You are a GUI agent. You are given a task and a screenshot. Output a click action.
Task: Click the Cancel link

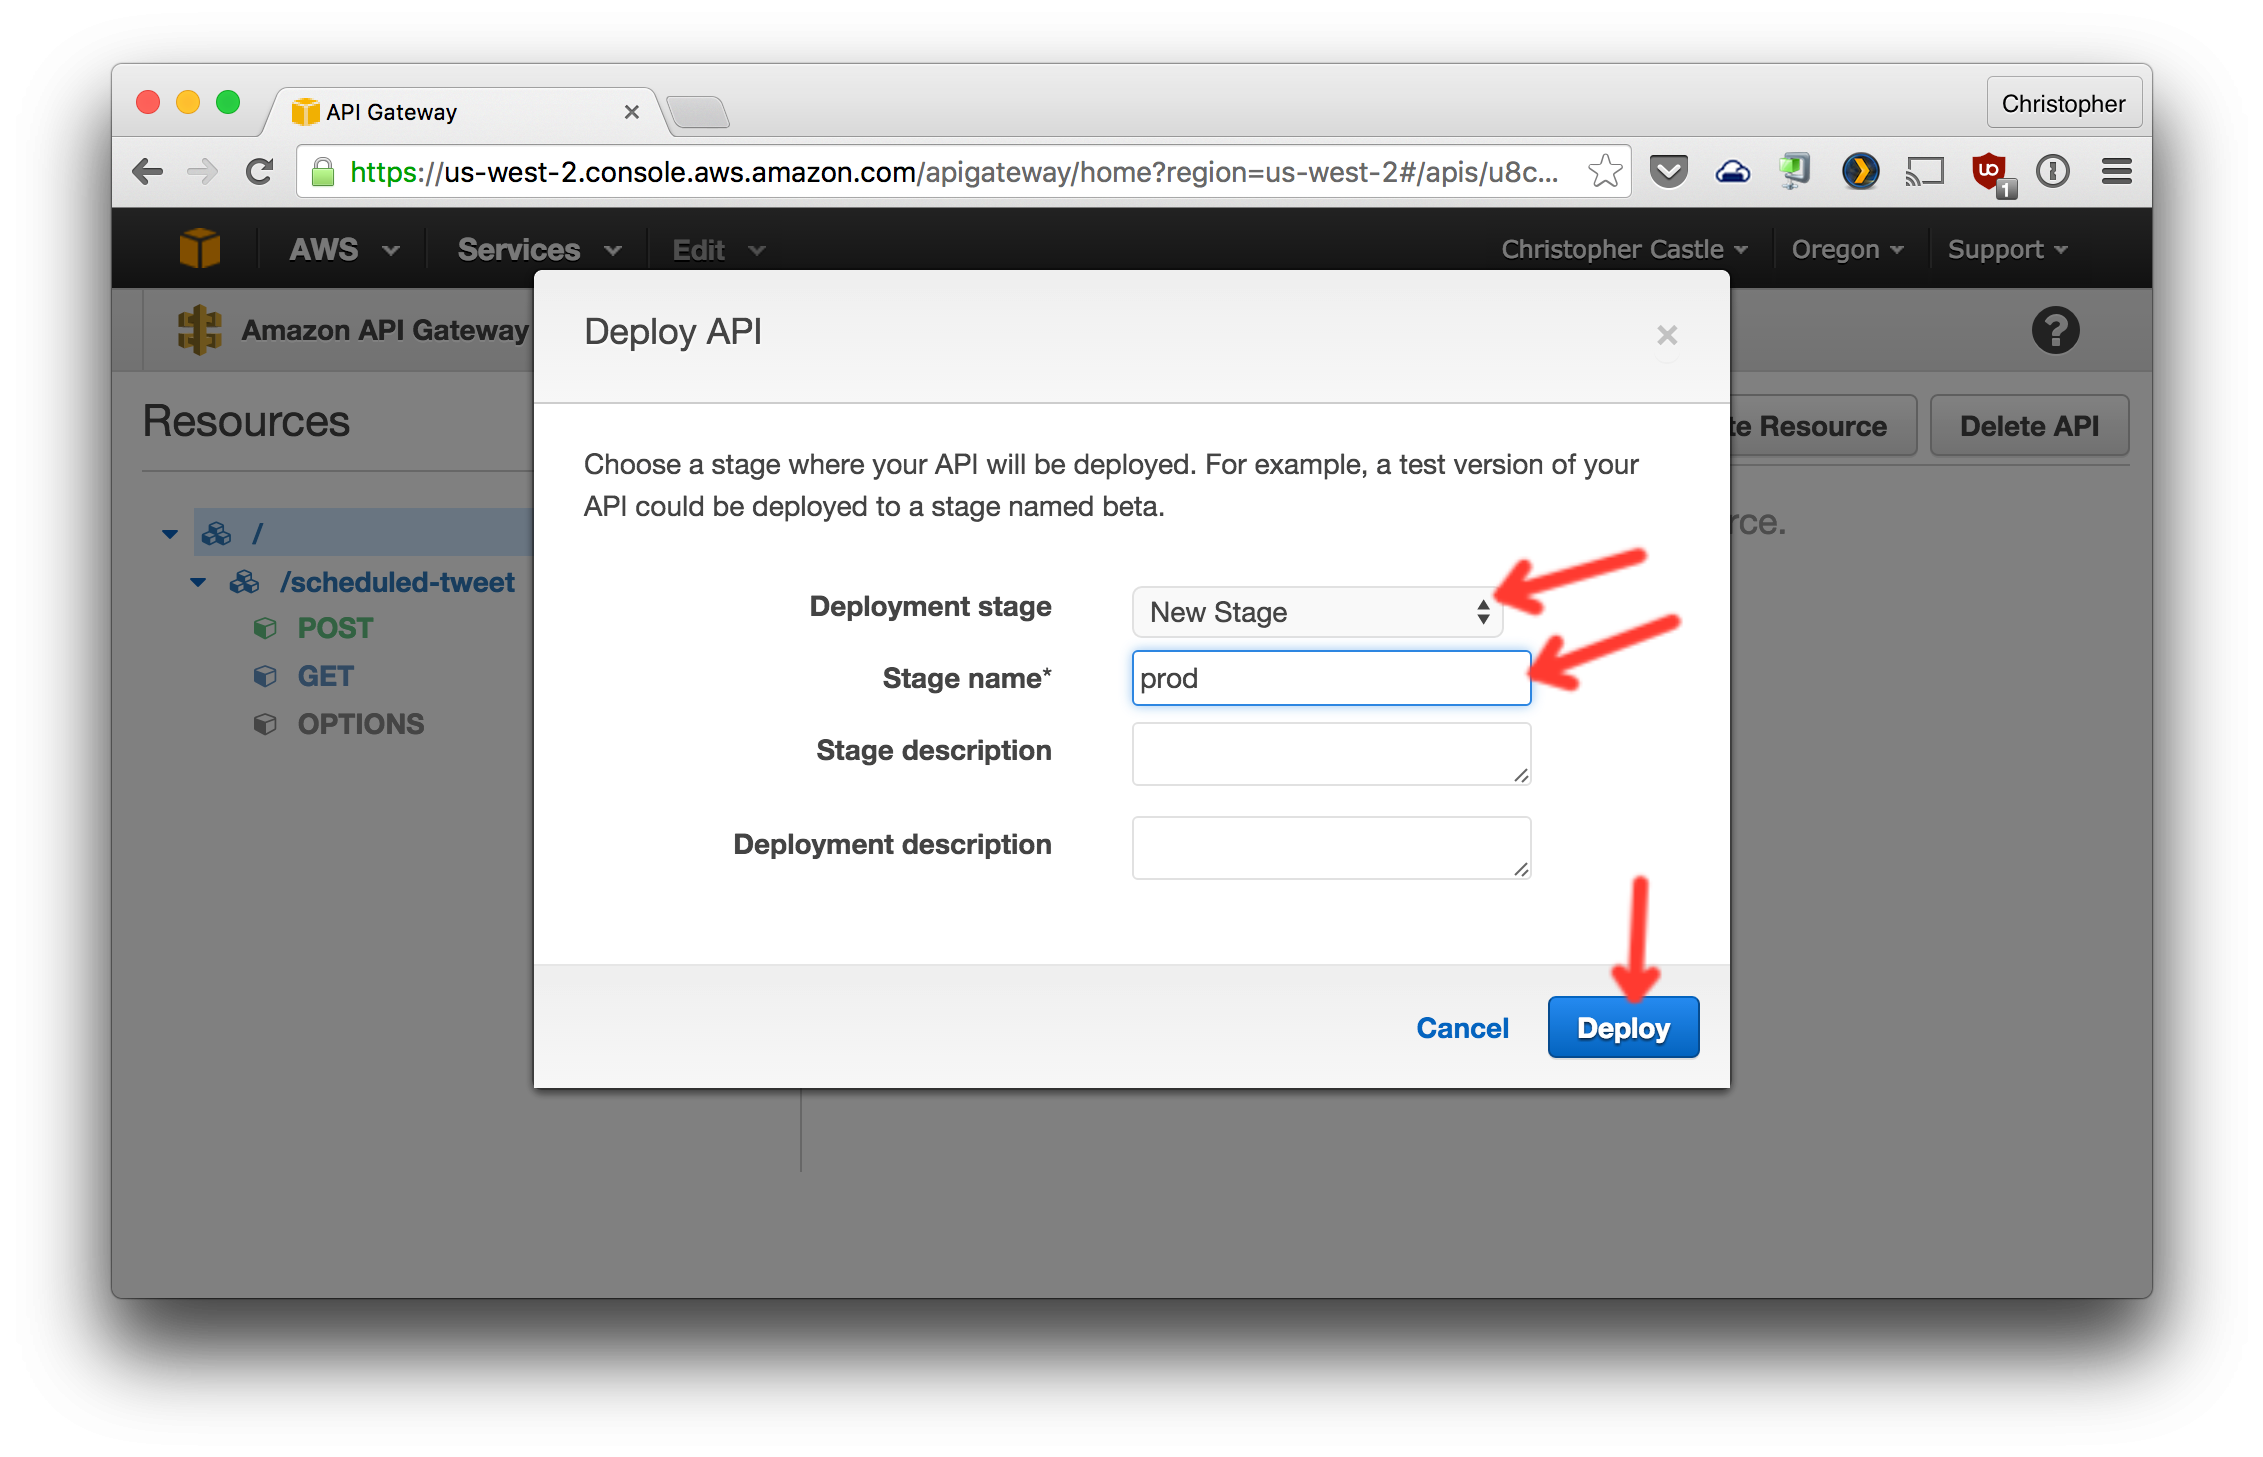pos(1462,1027)
